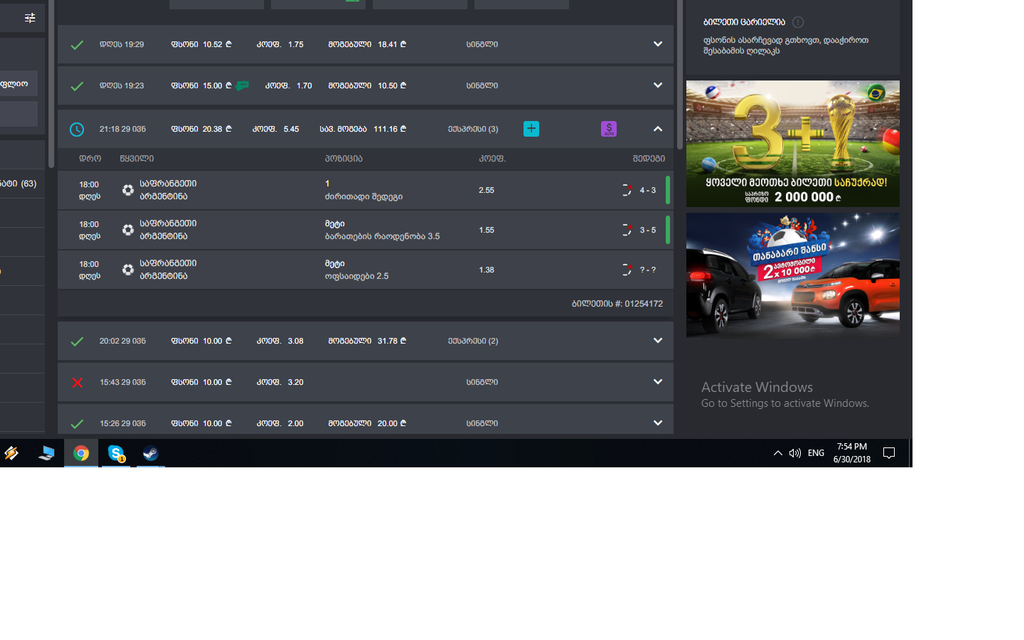Open the filter sliders icon in left sidebar
Image resolution: width=1024 pixels, height=640 pixels.
click(30, 18)
